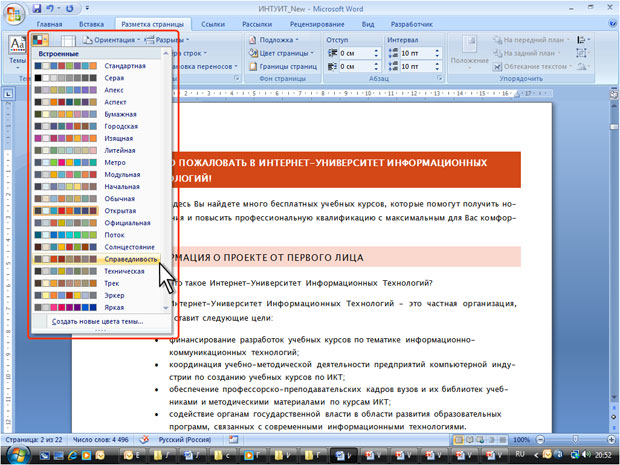Open Paragraph (Абзац) dialog launcher

point(440,78)
